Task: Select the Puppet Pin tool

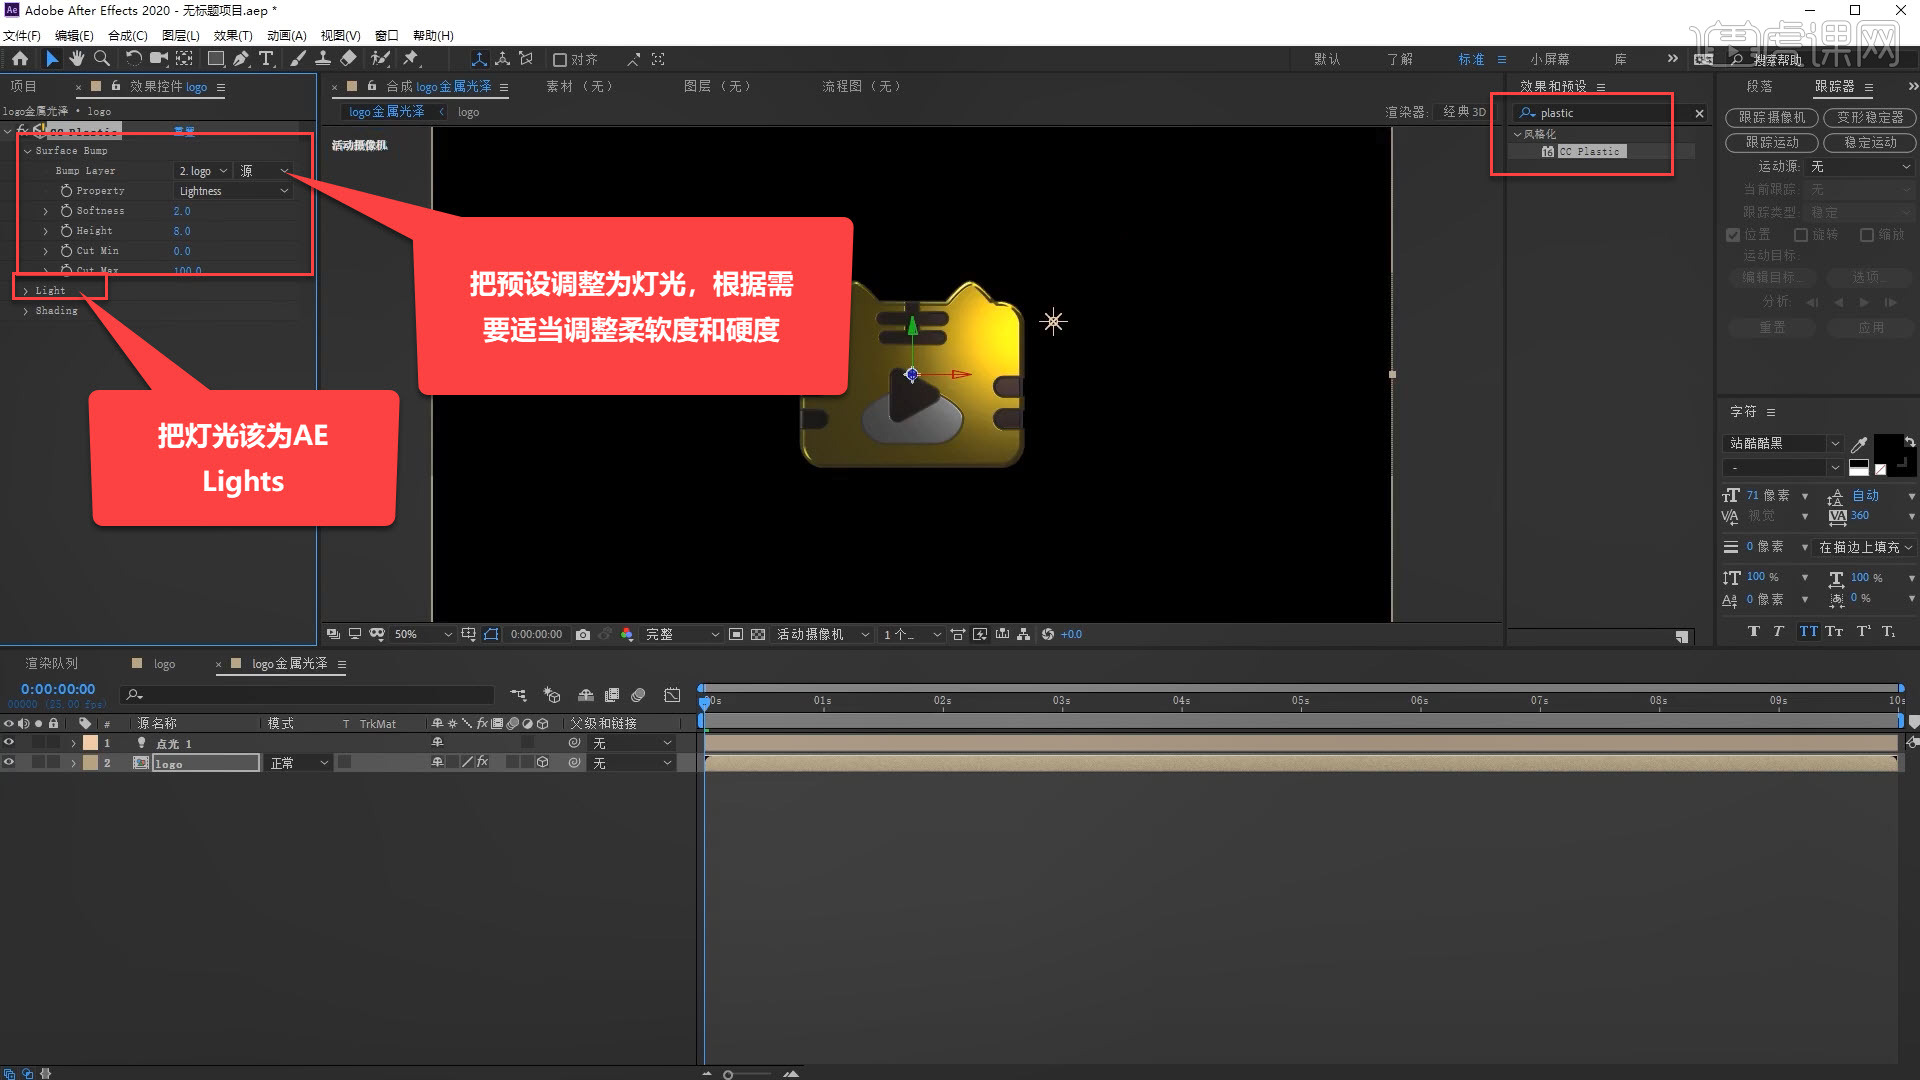Action: pos(411,59)
